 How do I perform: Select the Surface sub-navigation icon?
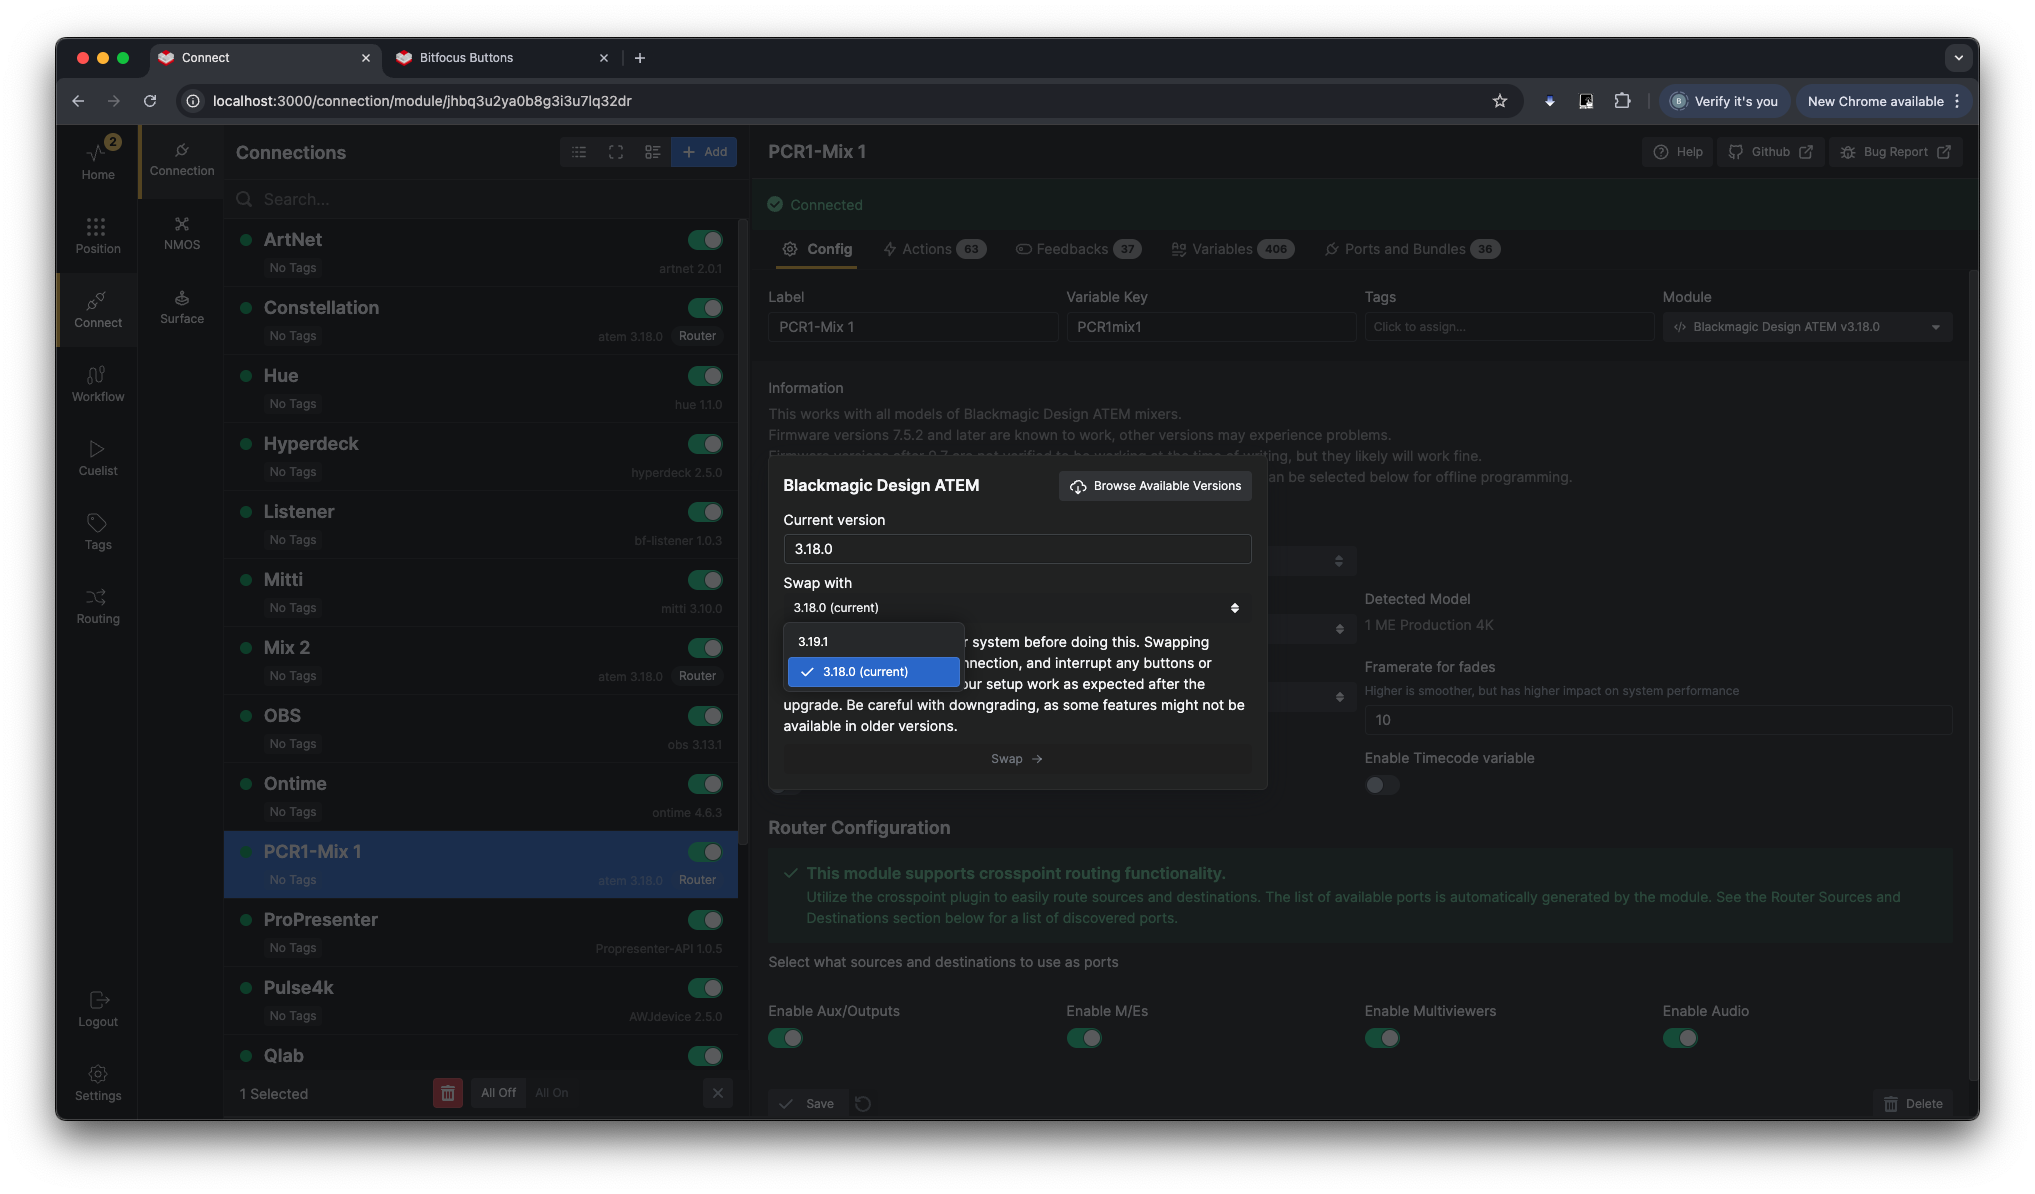(182, 306)
